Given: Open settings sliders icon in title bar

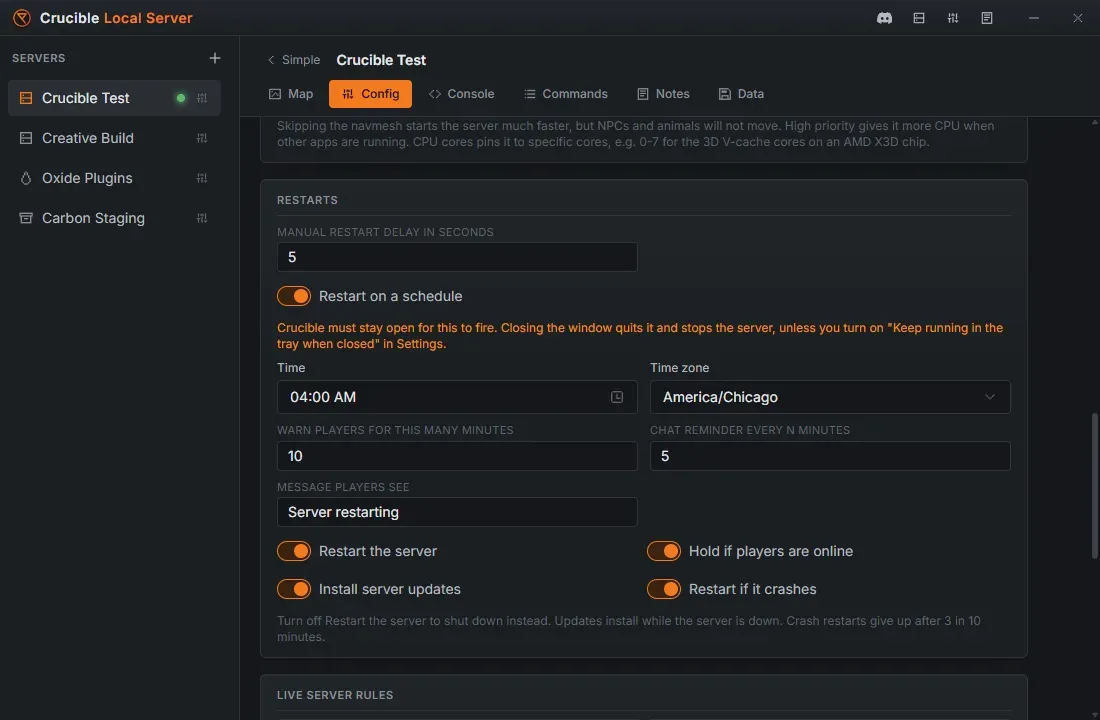Looking at the screenshot, I should [x=953, y=18].
